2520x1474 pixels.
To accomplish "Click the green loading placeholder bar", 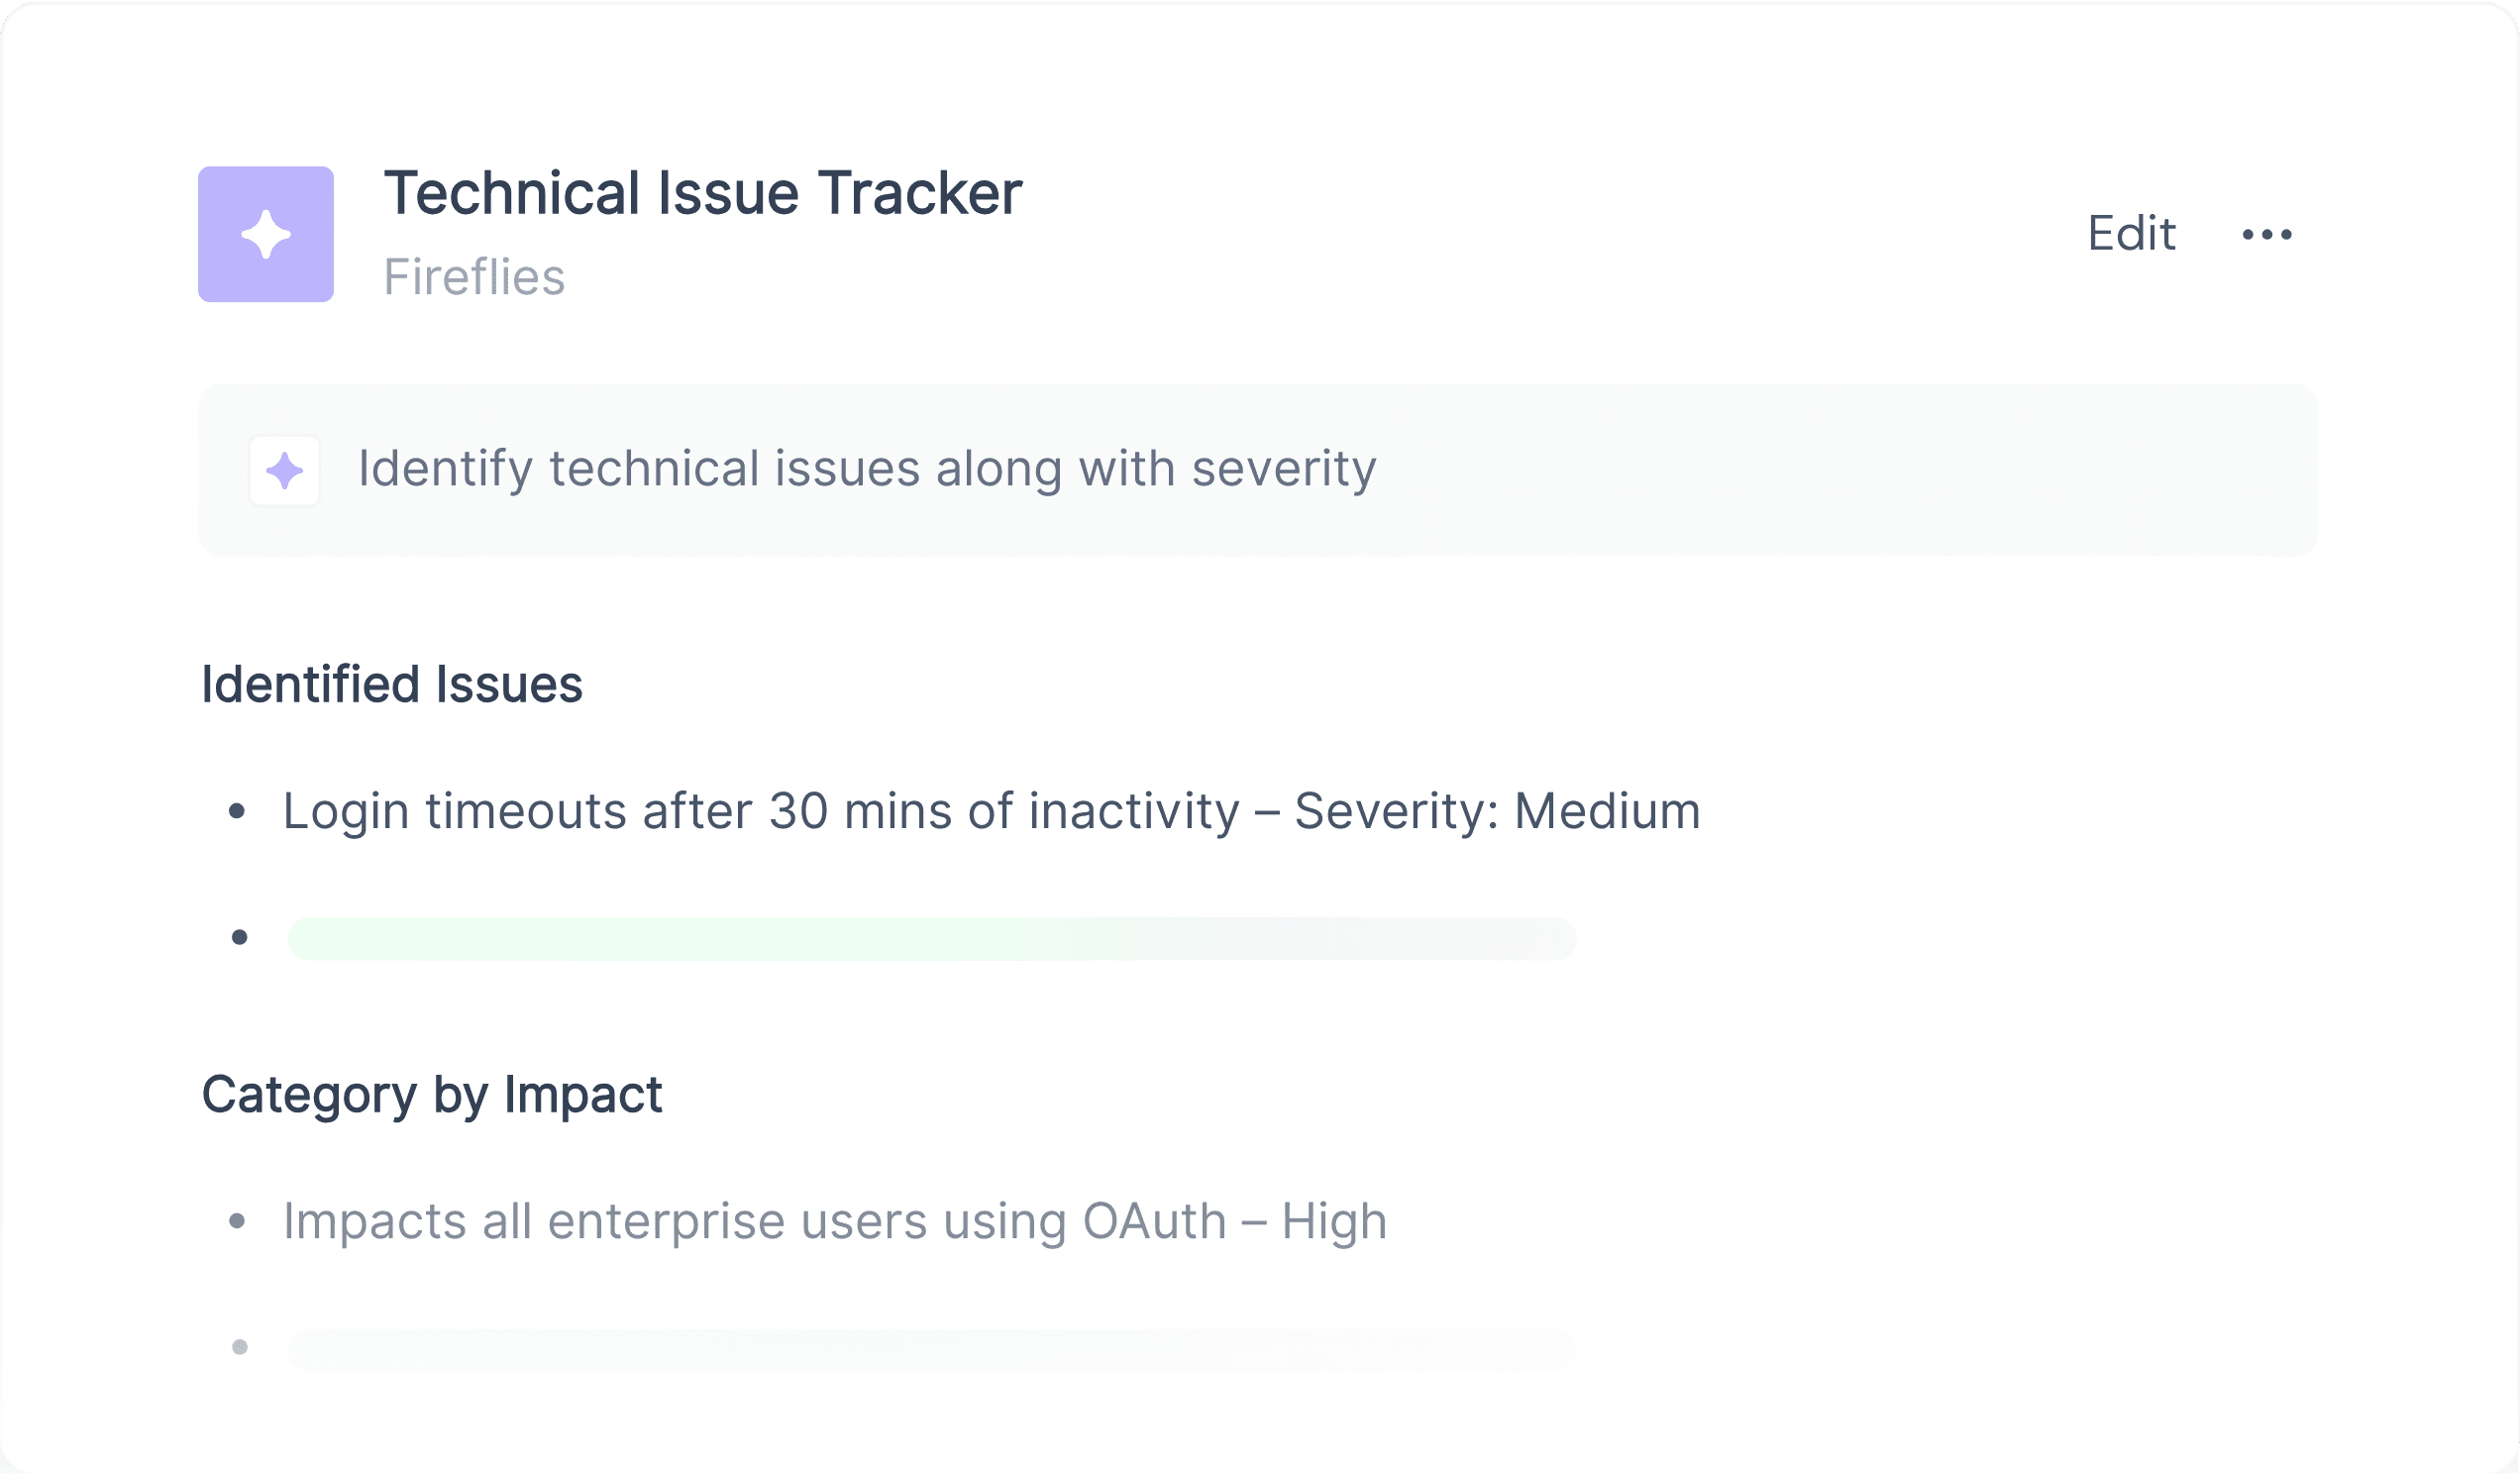I will tap(932, 938).
